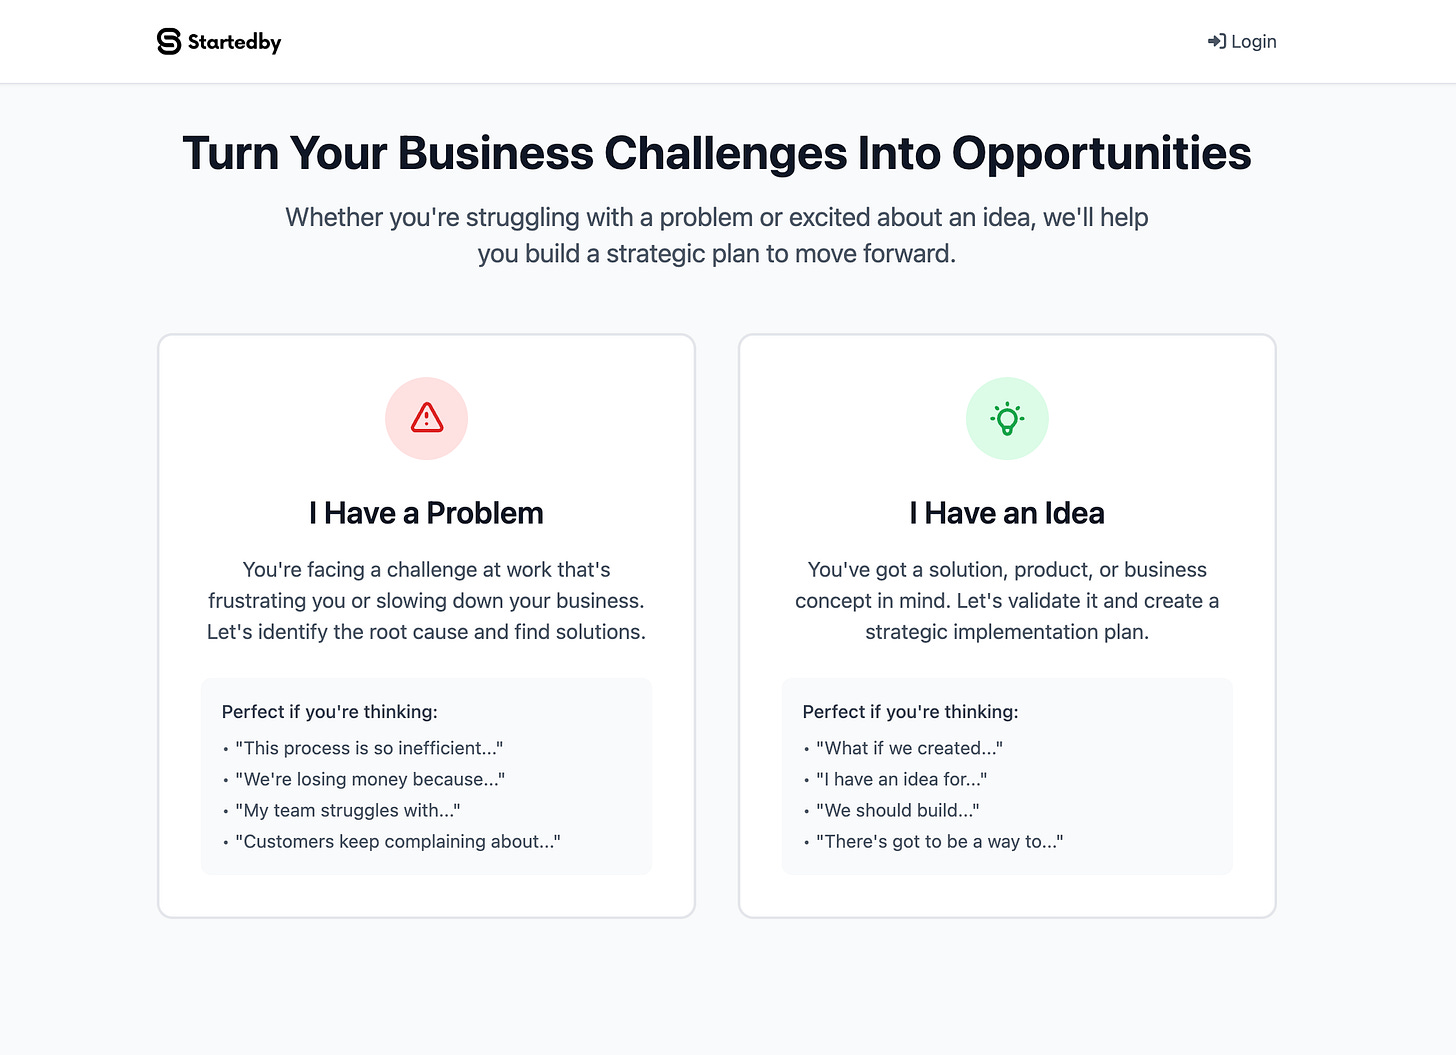Click the Idea card's 'We should build' bullet

[897, 810]
